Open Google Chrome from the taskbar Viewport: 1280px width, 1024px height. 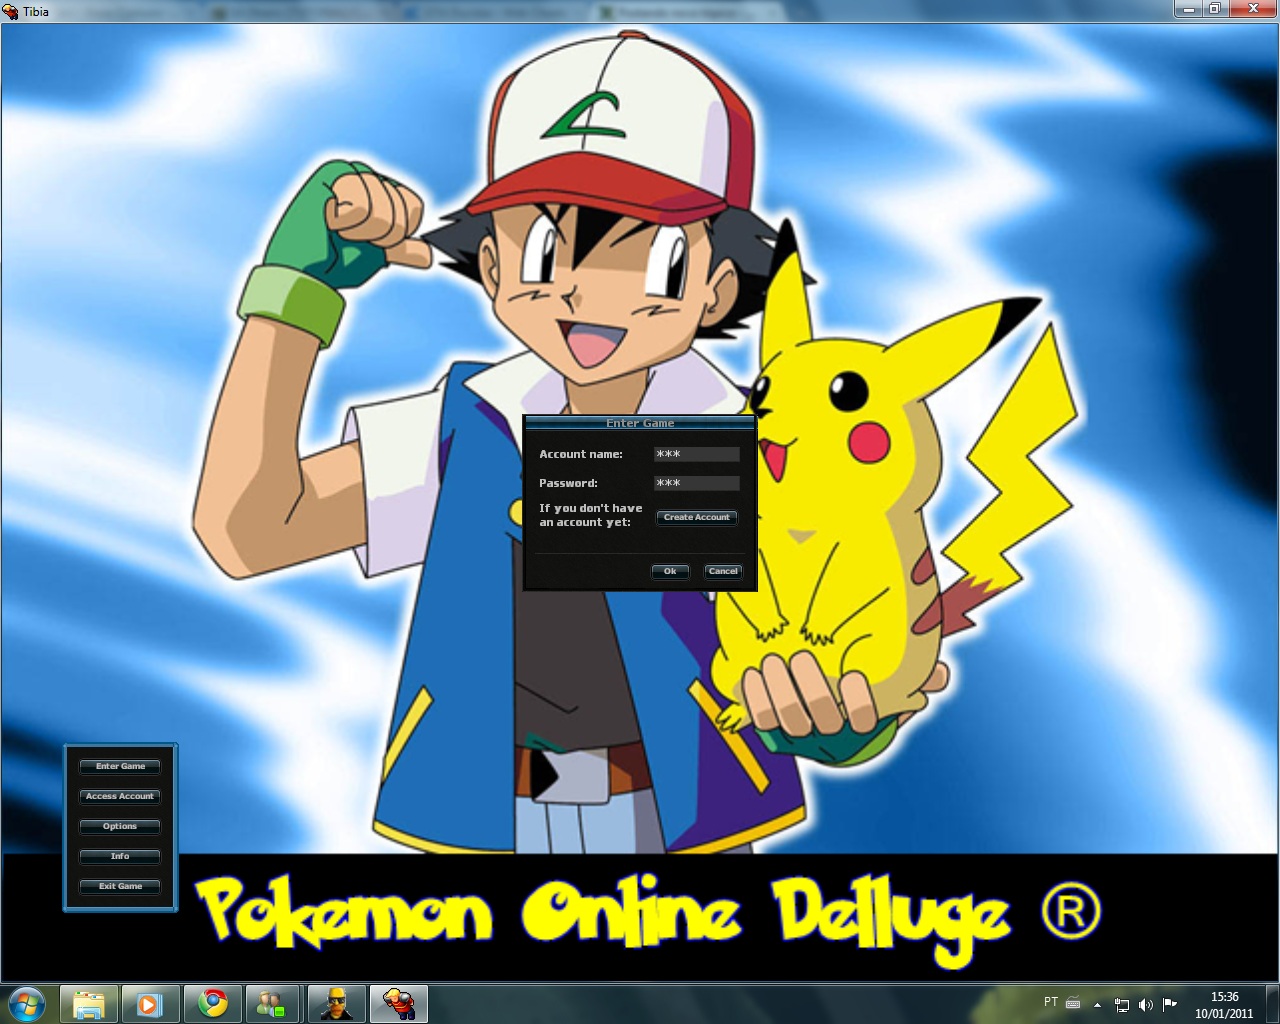click(212, 1003)
